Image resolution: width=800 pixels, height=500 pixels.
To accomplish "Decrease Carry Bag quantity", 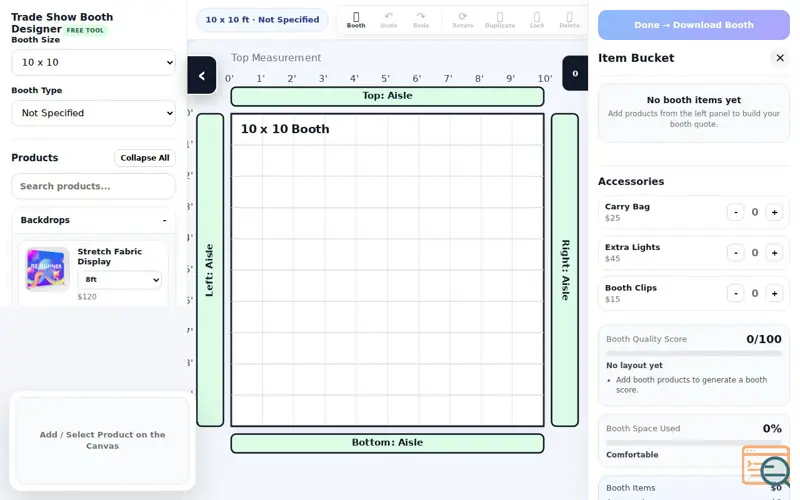I will [x=735, y=212].
